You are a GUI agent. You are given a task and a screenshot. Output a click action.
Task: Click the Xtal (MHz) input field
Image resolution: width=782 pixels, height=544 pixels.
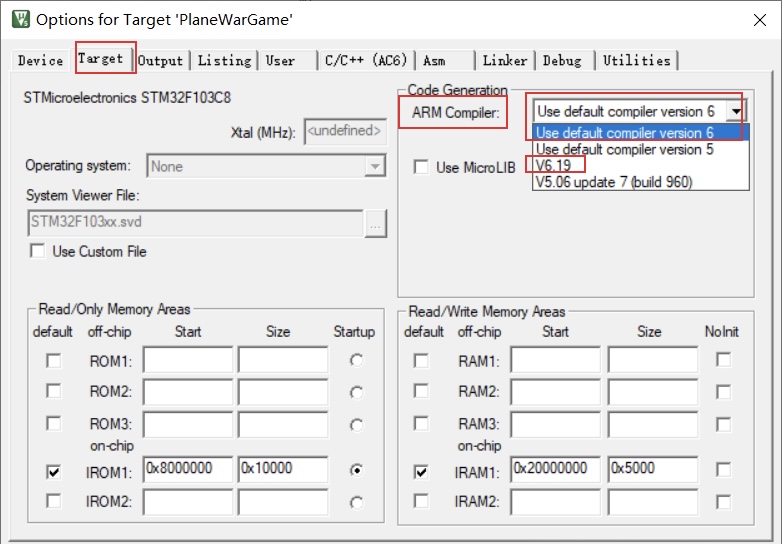[345, 131]
